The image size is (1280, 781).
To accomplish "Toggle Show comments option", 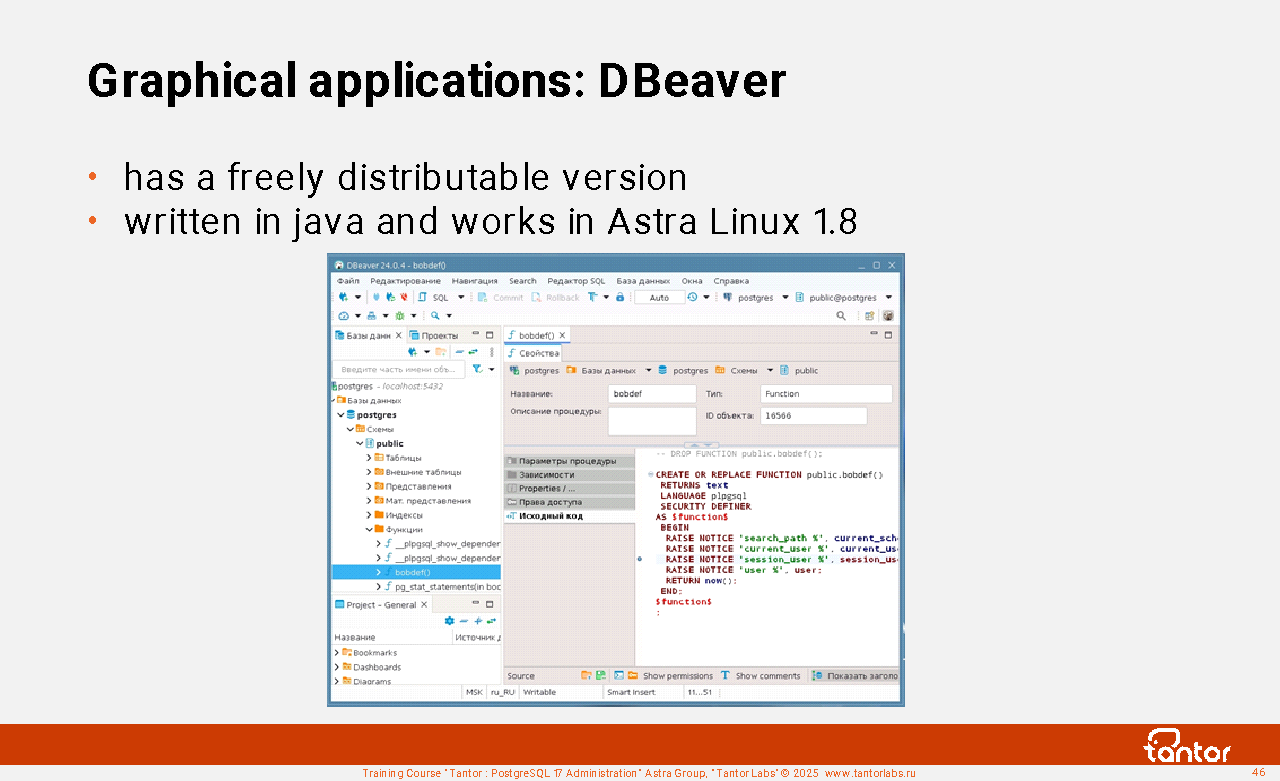I will coord(760,676).
